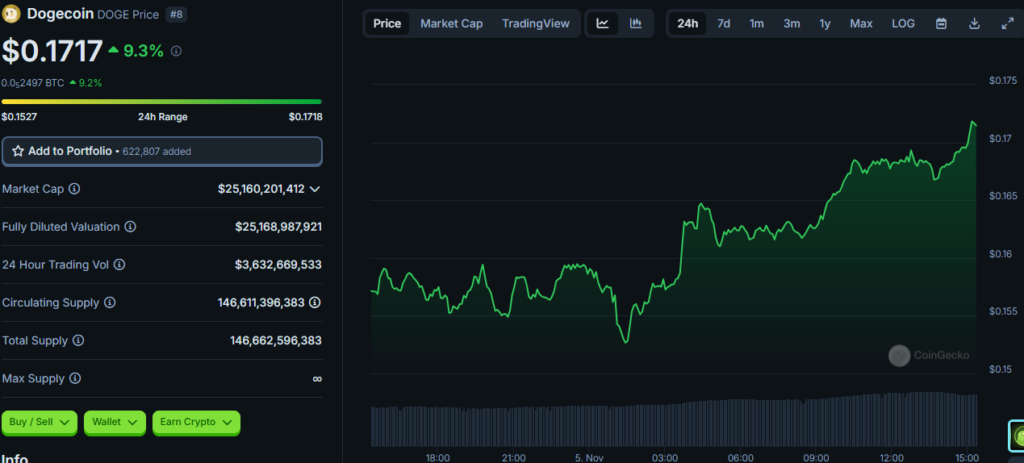Select the 3m time range

pyautogui.click(x=792, y=24)
